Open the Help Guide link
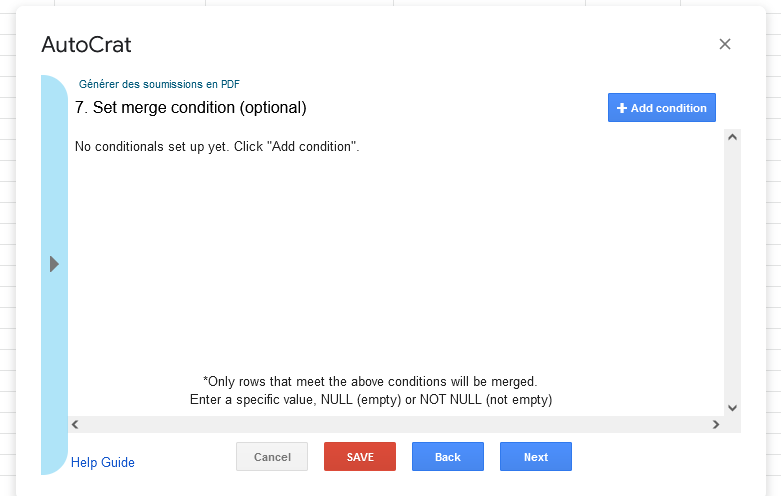 tap(103, 462)
